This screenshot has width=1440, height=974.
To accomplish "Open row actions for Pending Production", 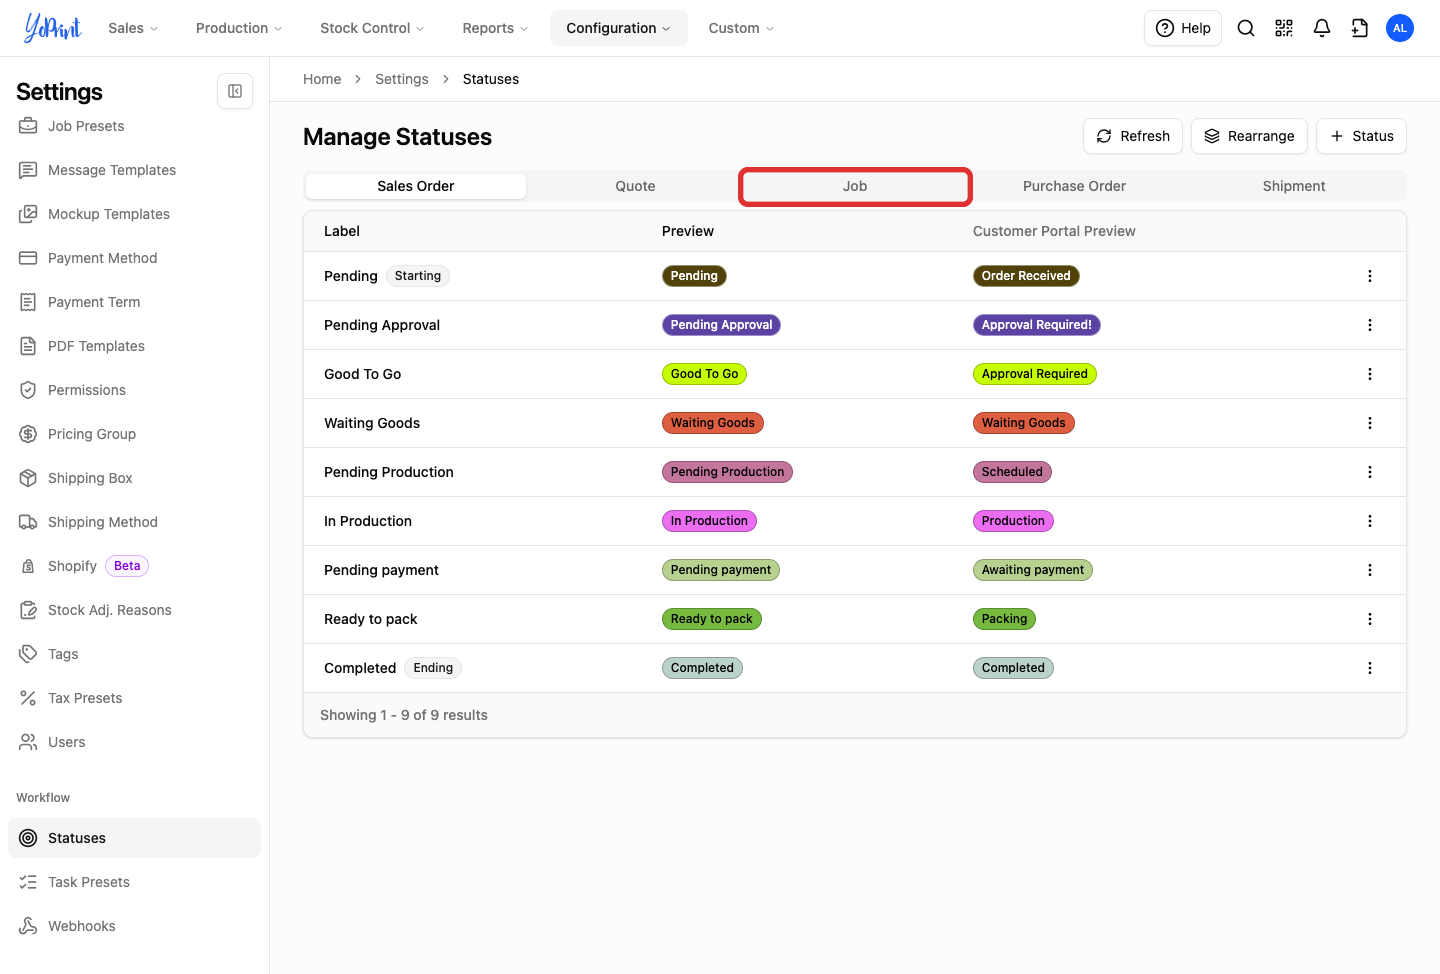I will point(1370,472).
